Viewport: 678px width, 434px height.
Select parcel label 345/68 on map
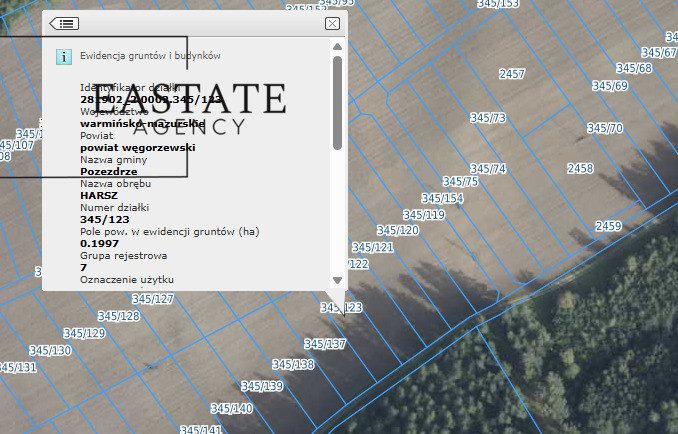[634, 68]
